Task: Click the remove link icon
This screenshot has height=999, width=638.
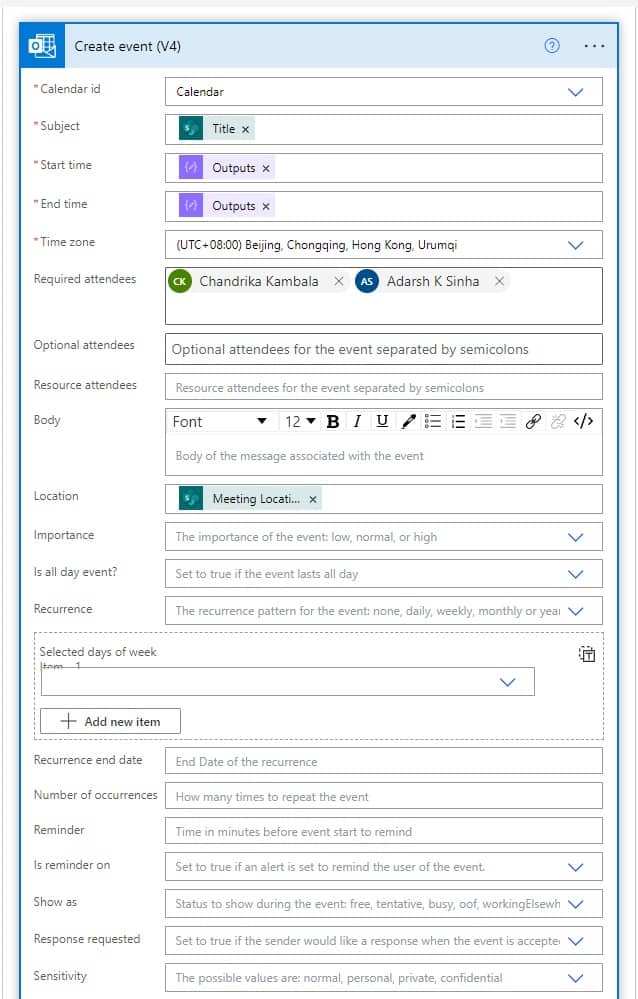Action: (558, 422)
